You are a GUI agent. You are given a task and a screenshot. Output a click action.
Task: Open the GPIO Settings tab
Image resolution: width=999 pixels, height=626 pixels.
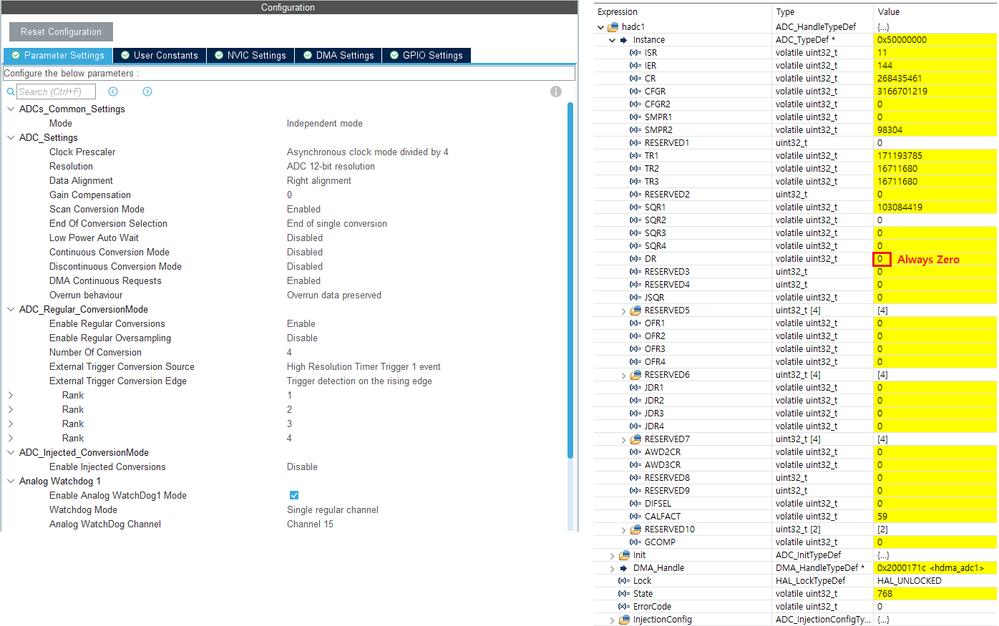click(427, 55)
